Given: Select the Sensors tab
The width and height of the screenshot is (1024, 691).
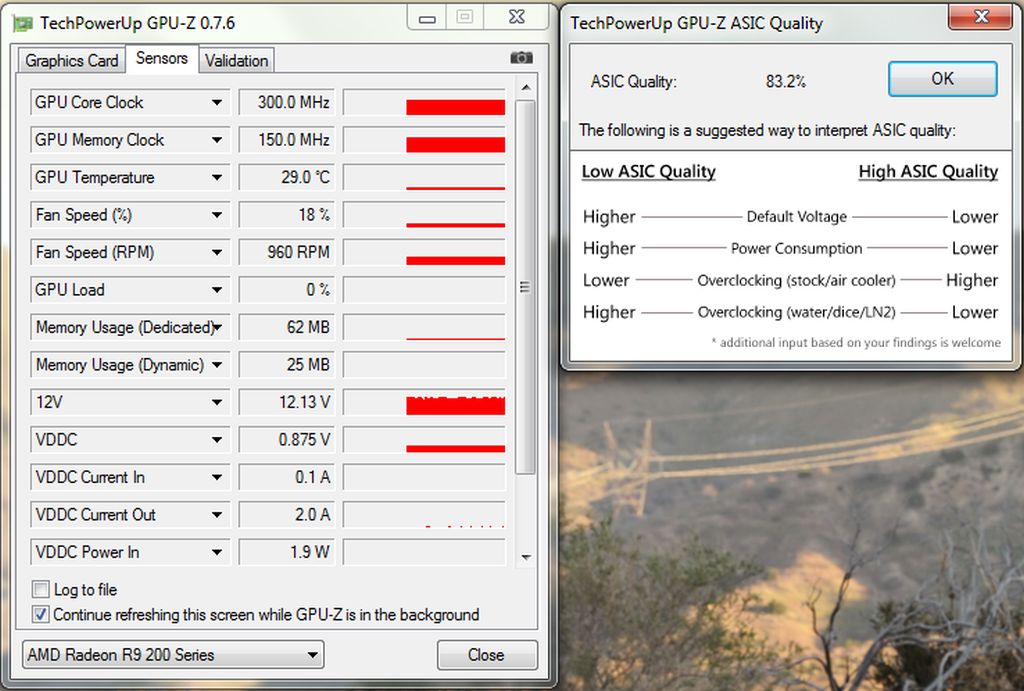Looking at the screenshot, I should pyautogui.click(x=162, y=58).
